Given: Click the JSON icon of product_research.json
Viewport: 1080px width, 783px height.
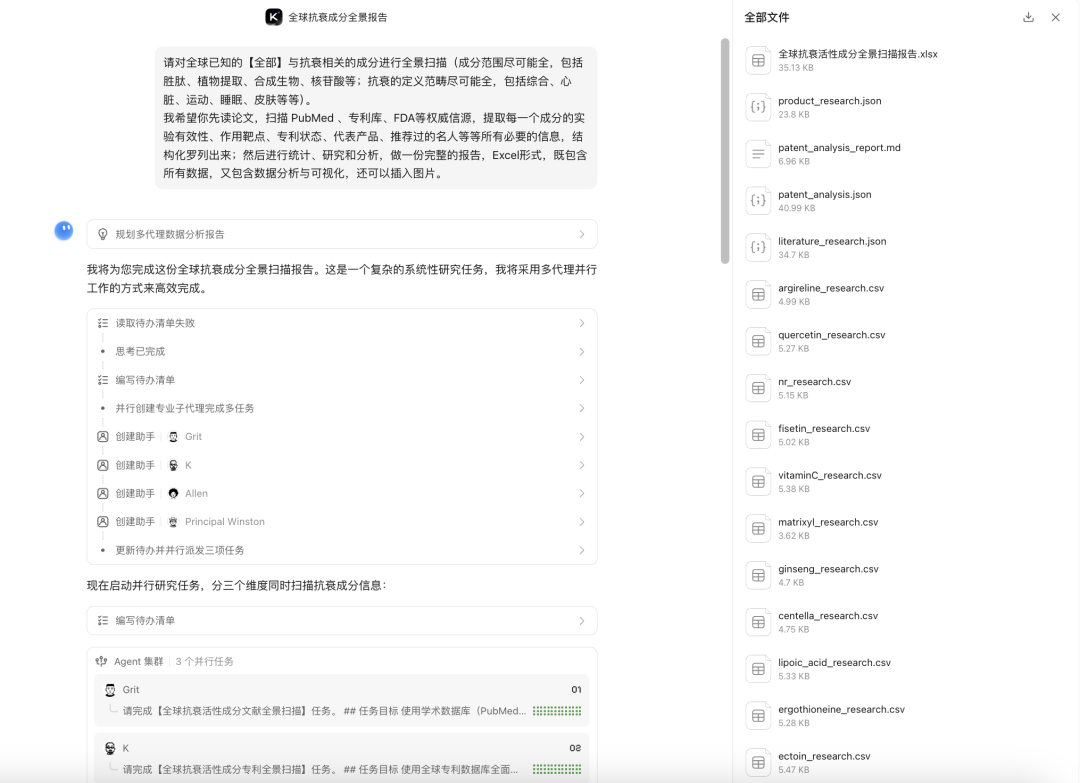Looking at the screenshot, I should (x=758, y=107).
